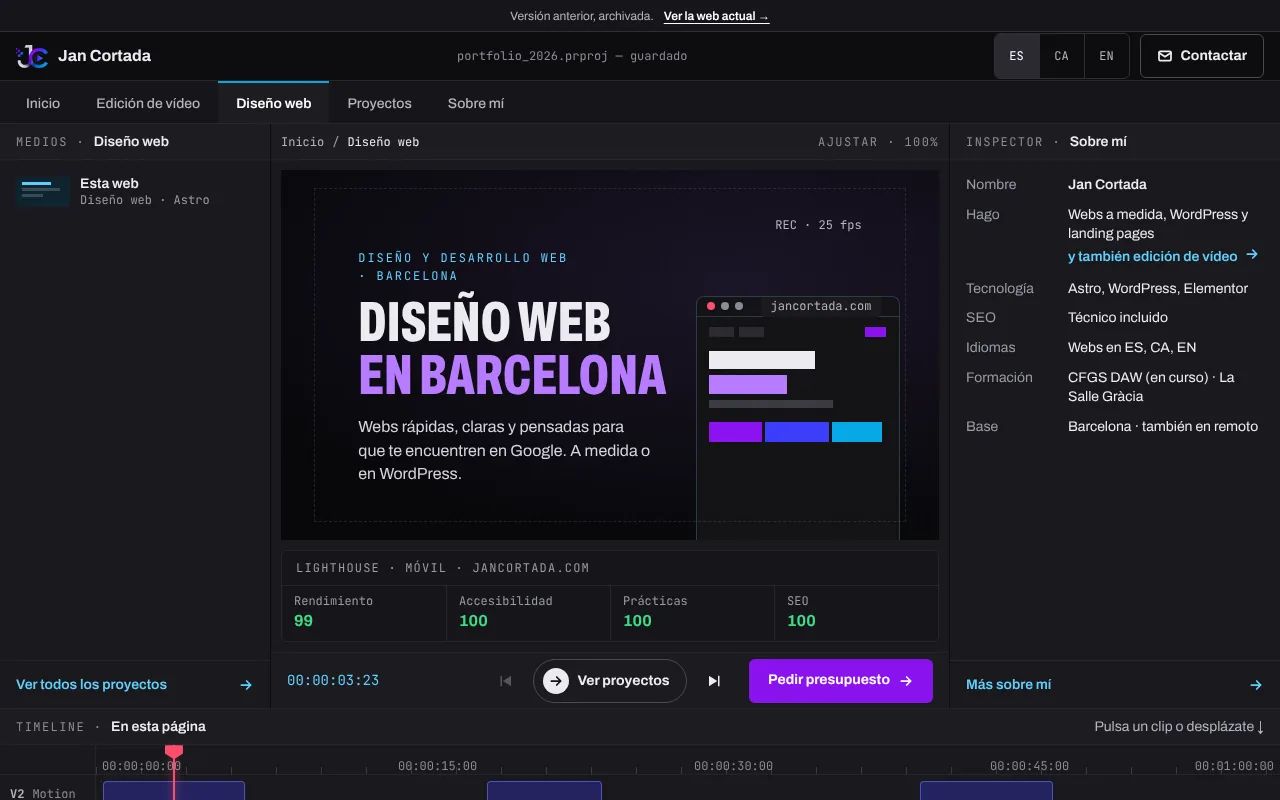Jump to previous clip with skip-back icon

(506, 681)
